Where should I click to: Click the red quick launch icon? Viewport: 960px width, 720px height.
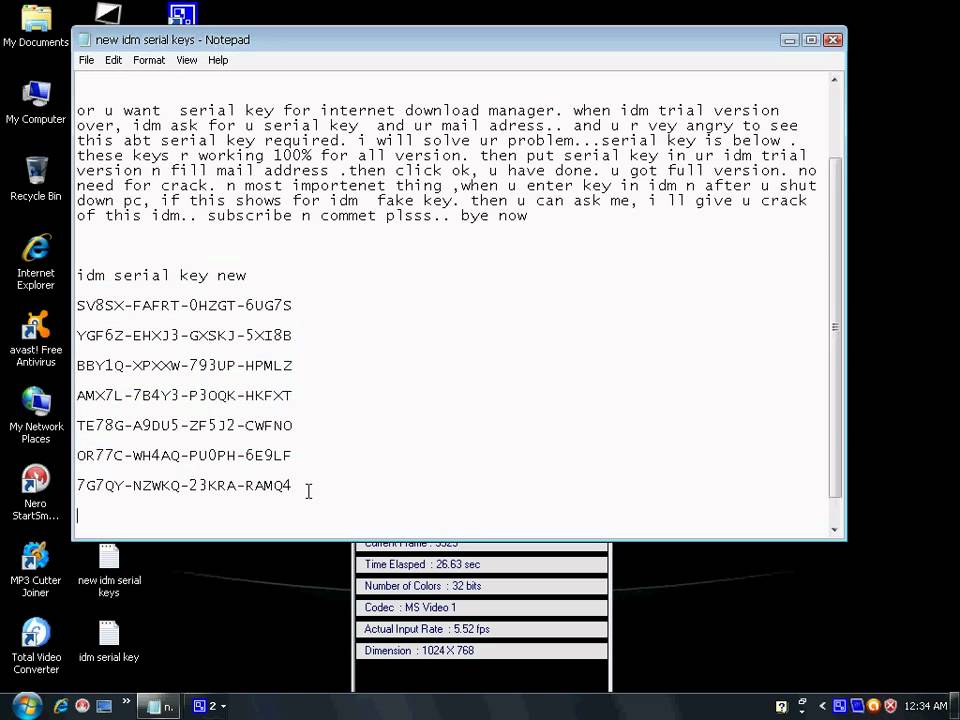(x=82, y=706)
